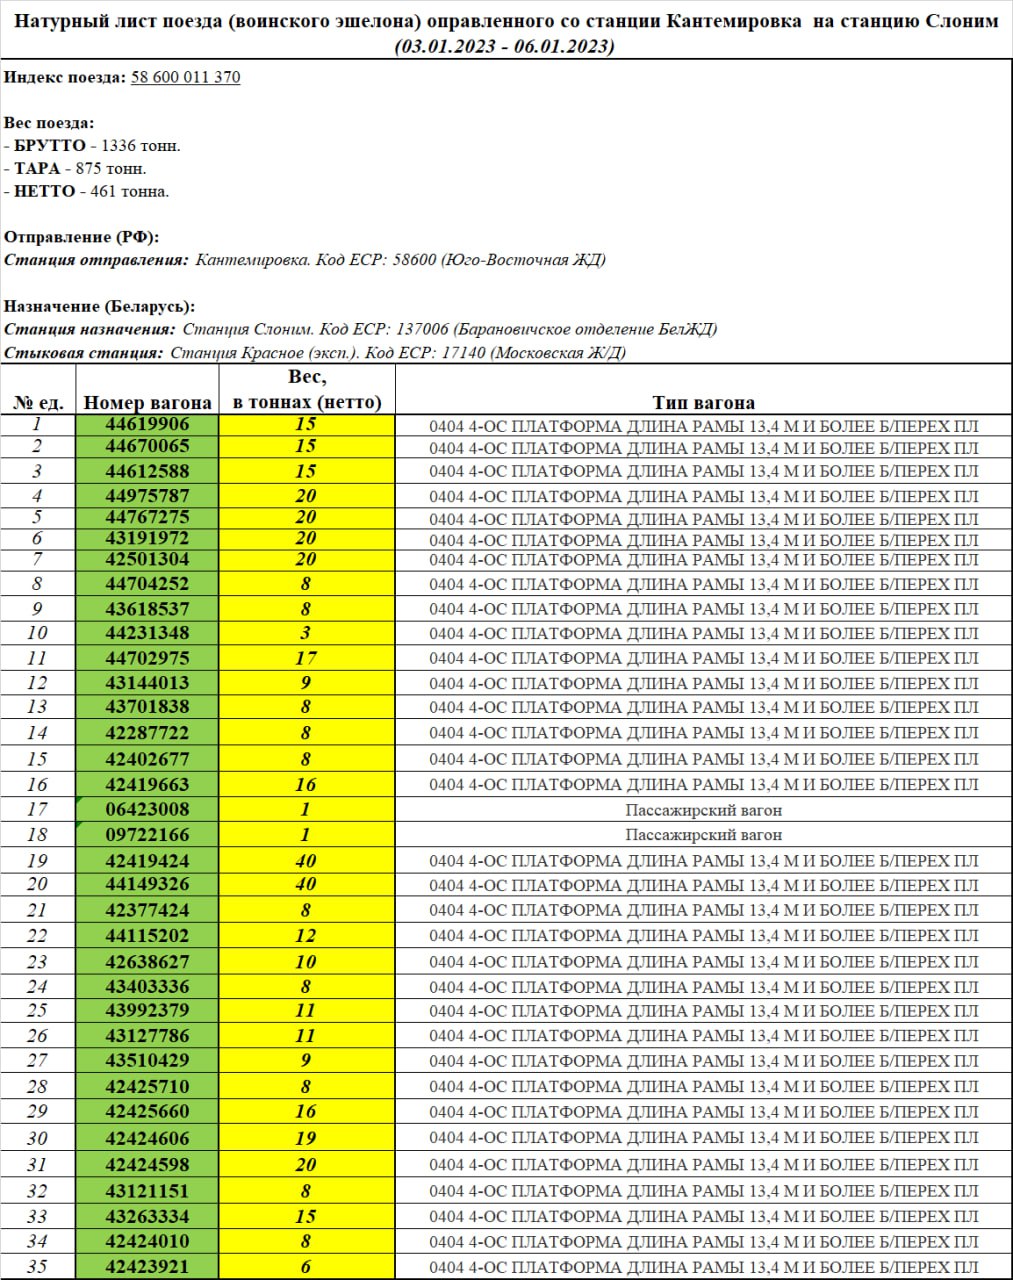Select wagon number cell 06423008
The width and height of the screenshot is (1013, 1280).
coord(147,809)
